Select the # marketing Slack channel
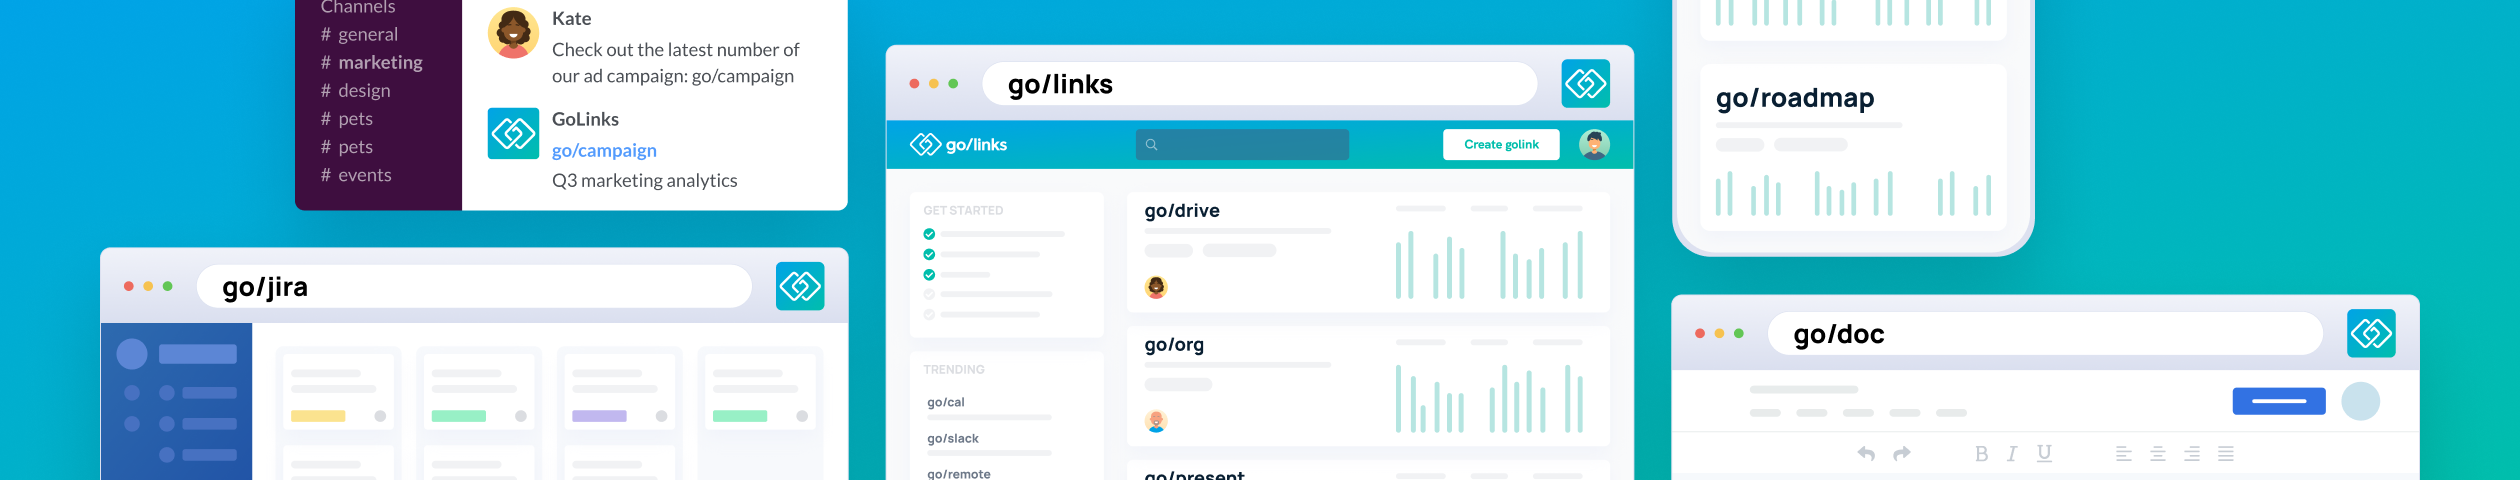The height and width of the screenshot is (480, 2520). click(372, 63)
